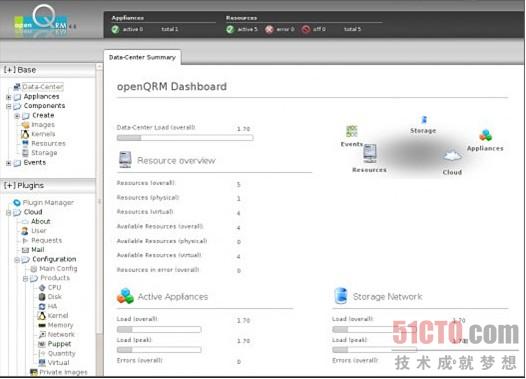This screenshot has height=379, width=526.
Task: Select the Data-Center Summary tab
Action: coord(142,57)
